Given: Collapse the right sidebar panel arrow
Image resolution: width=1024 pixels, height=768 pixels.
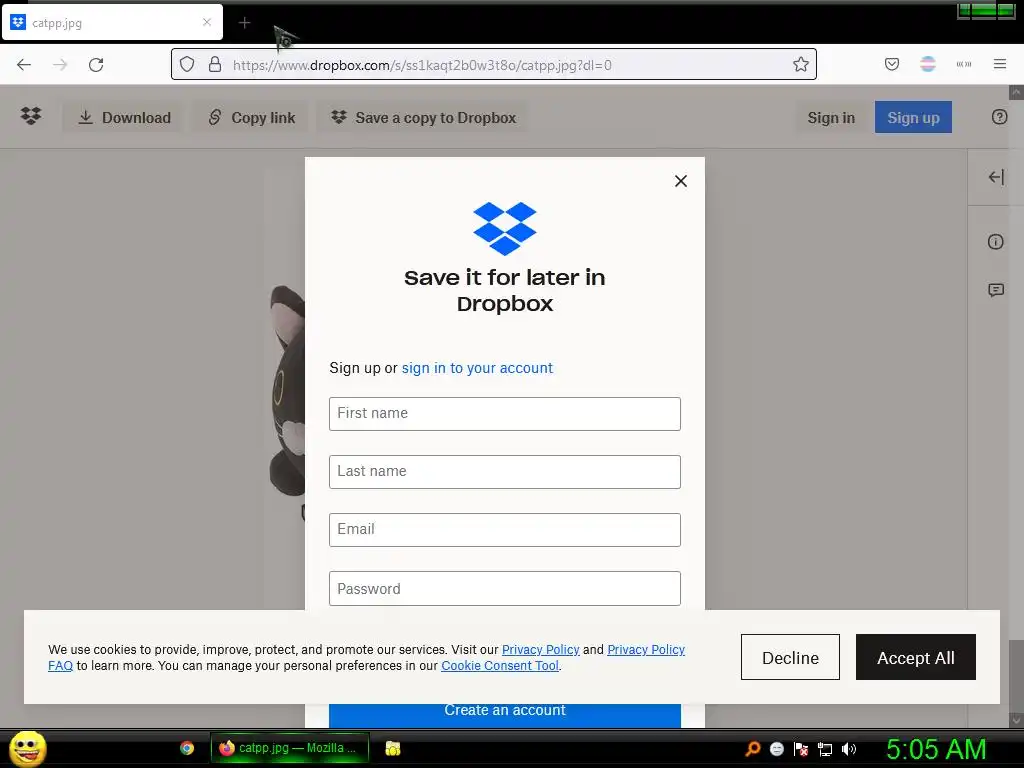Looking at the screenshot, I should coord(996,177).
